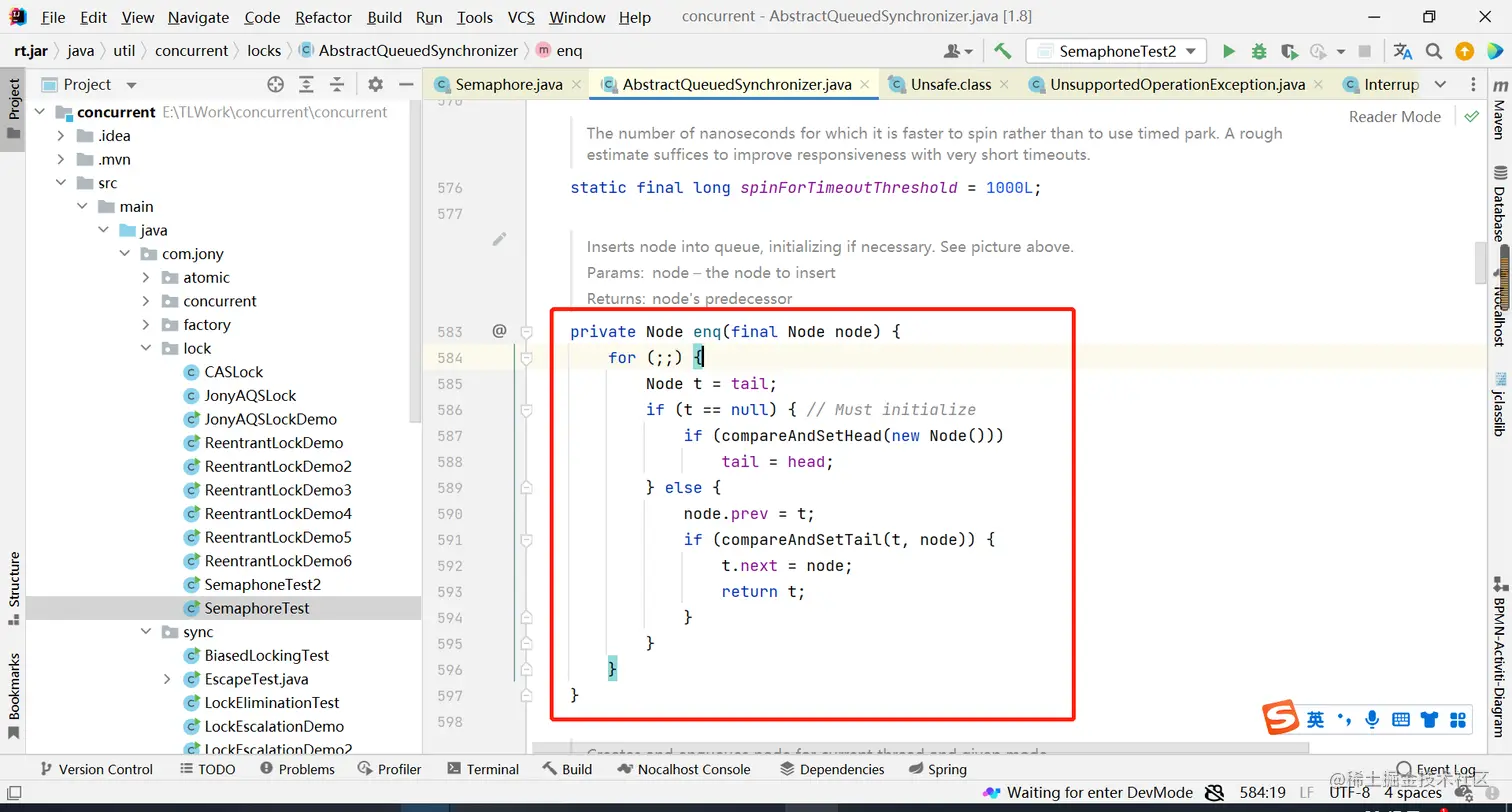
Task: Expand the atomic package
Action: [146, 277]
